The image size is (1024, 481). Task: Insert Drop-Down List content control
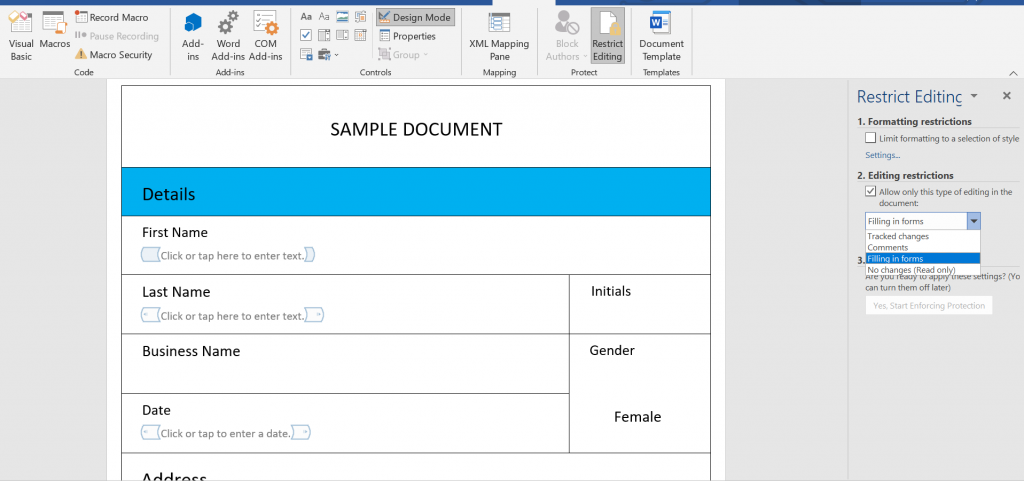tap(342, 35)
